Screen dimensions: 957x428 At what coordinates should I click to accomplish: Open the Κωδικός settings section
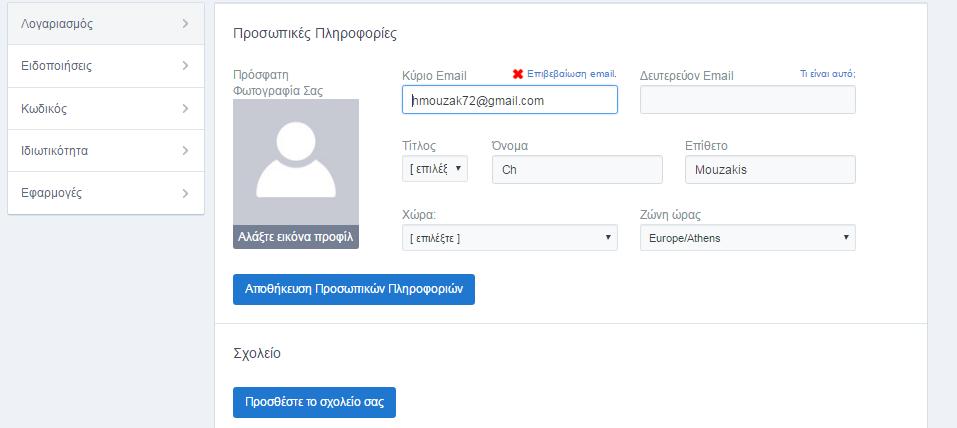(106, 109)
